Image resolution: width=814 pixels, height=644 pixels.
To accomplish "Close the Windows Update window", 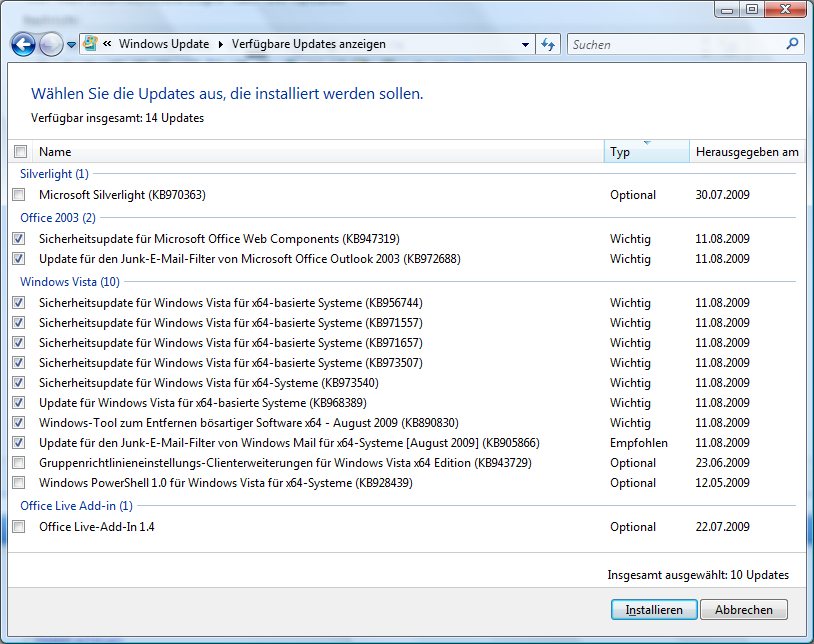I will click(x=785, y=10).
